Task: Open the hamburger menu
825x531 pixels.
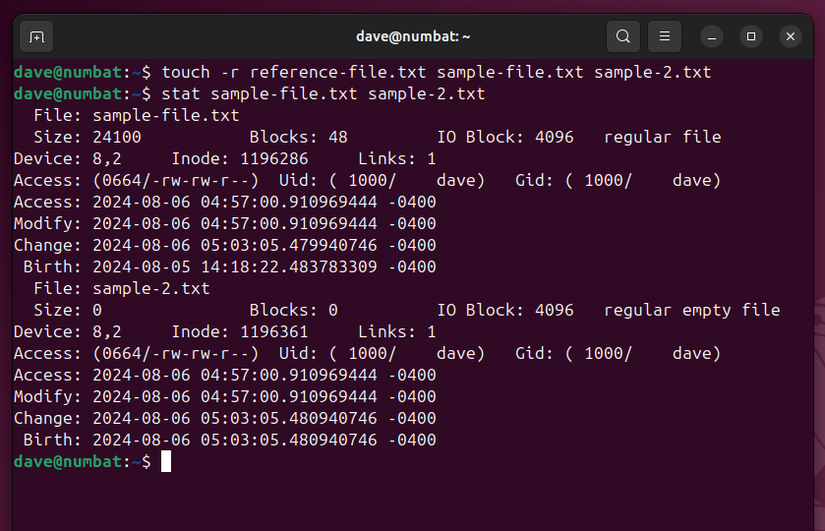Action: [x=664, y=37]
